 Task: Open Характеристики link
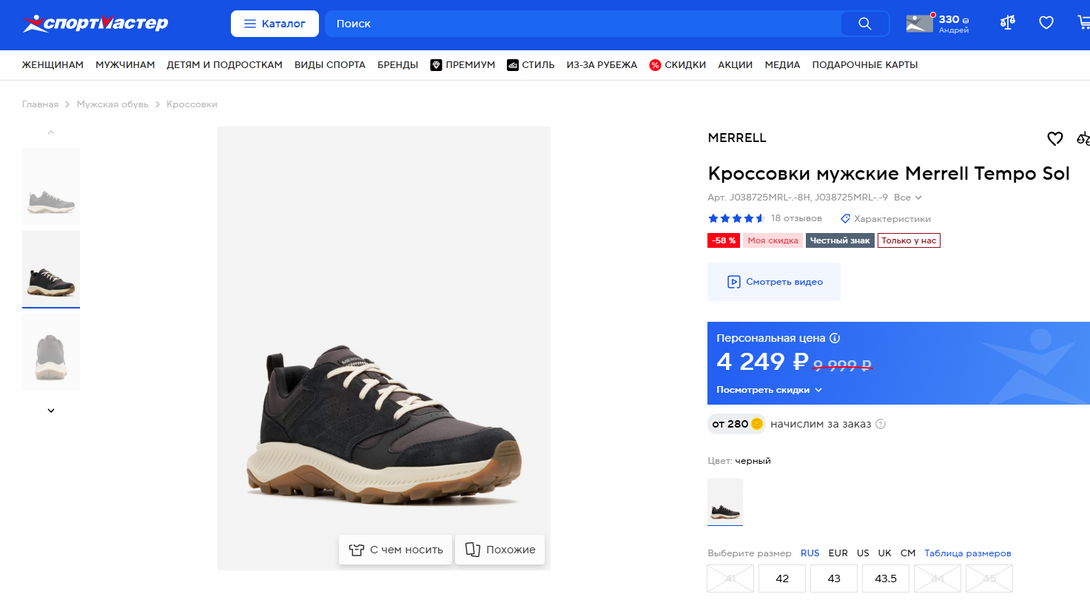tap(886, 218)
